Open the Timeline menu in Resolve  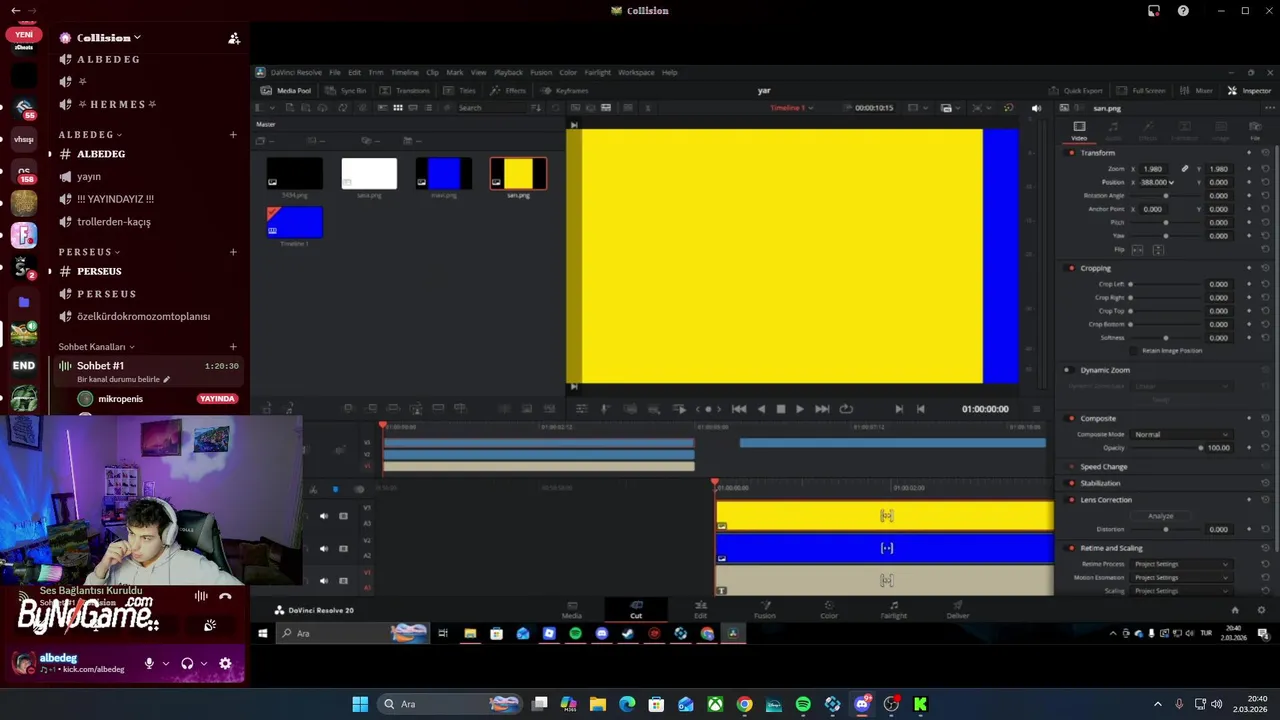pyautogui.click(x=404, y=72)
